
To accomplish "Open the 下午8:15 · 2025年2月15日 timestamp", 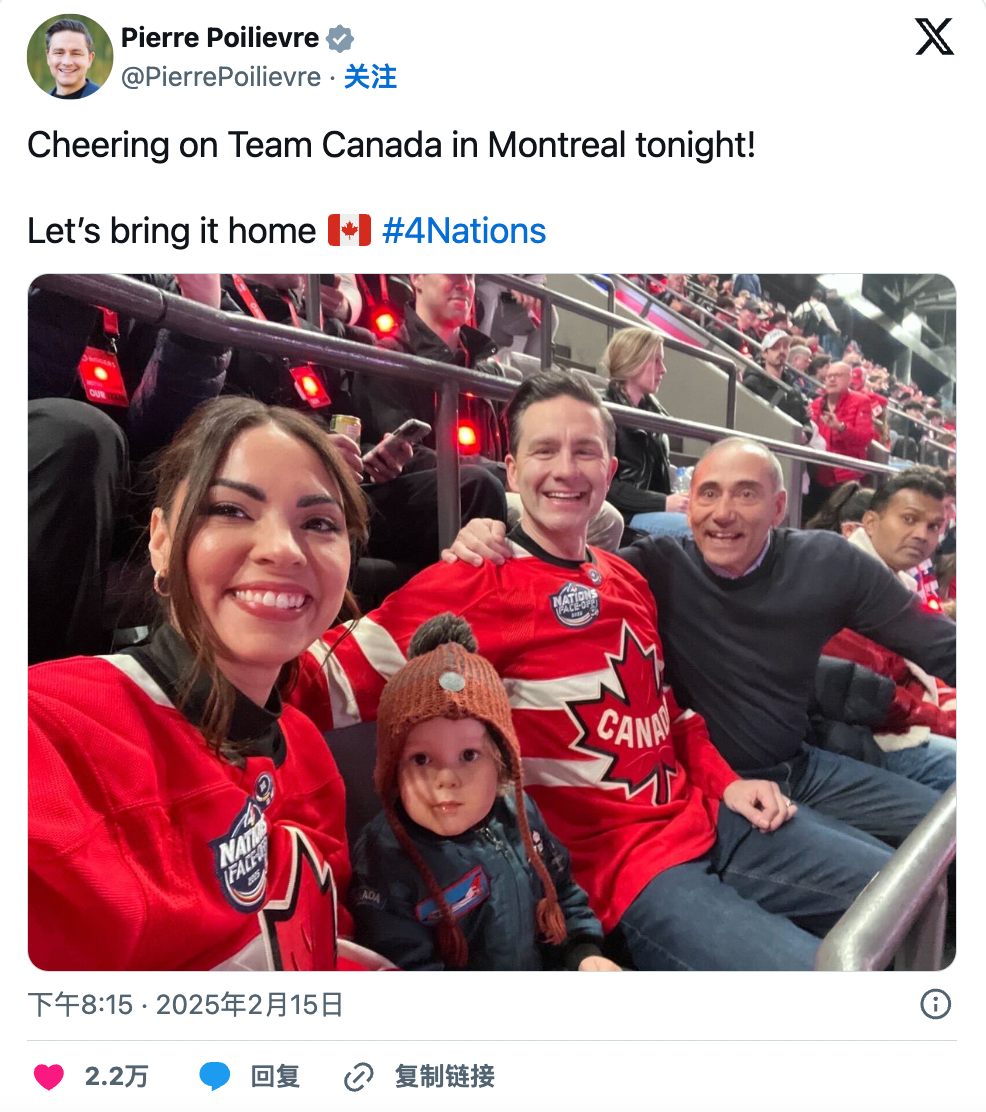I will 185,1004.
